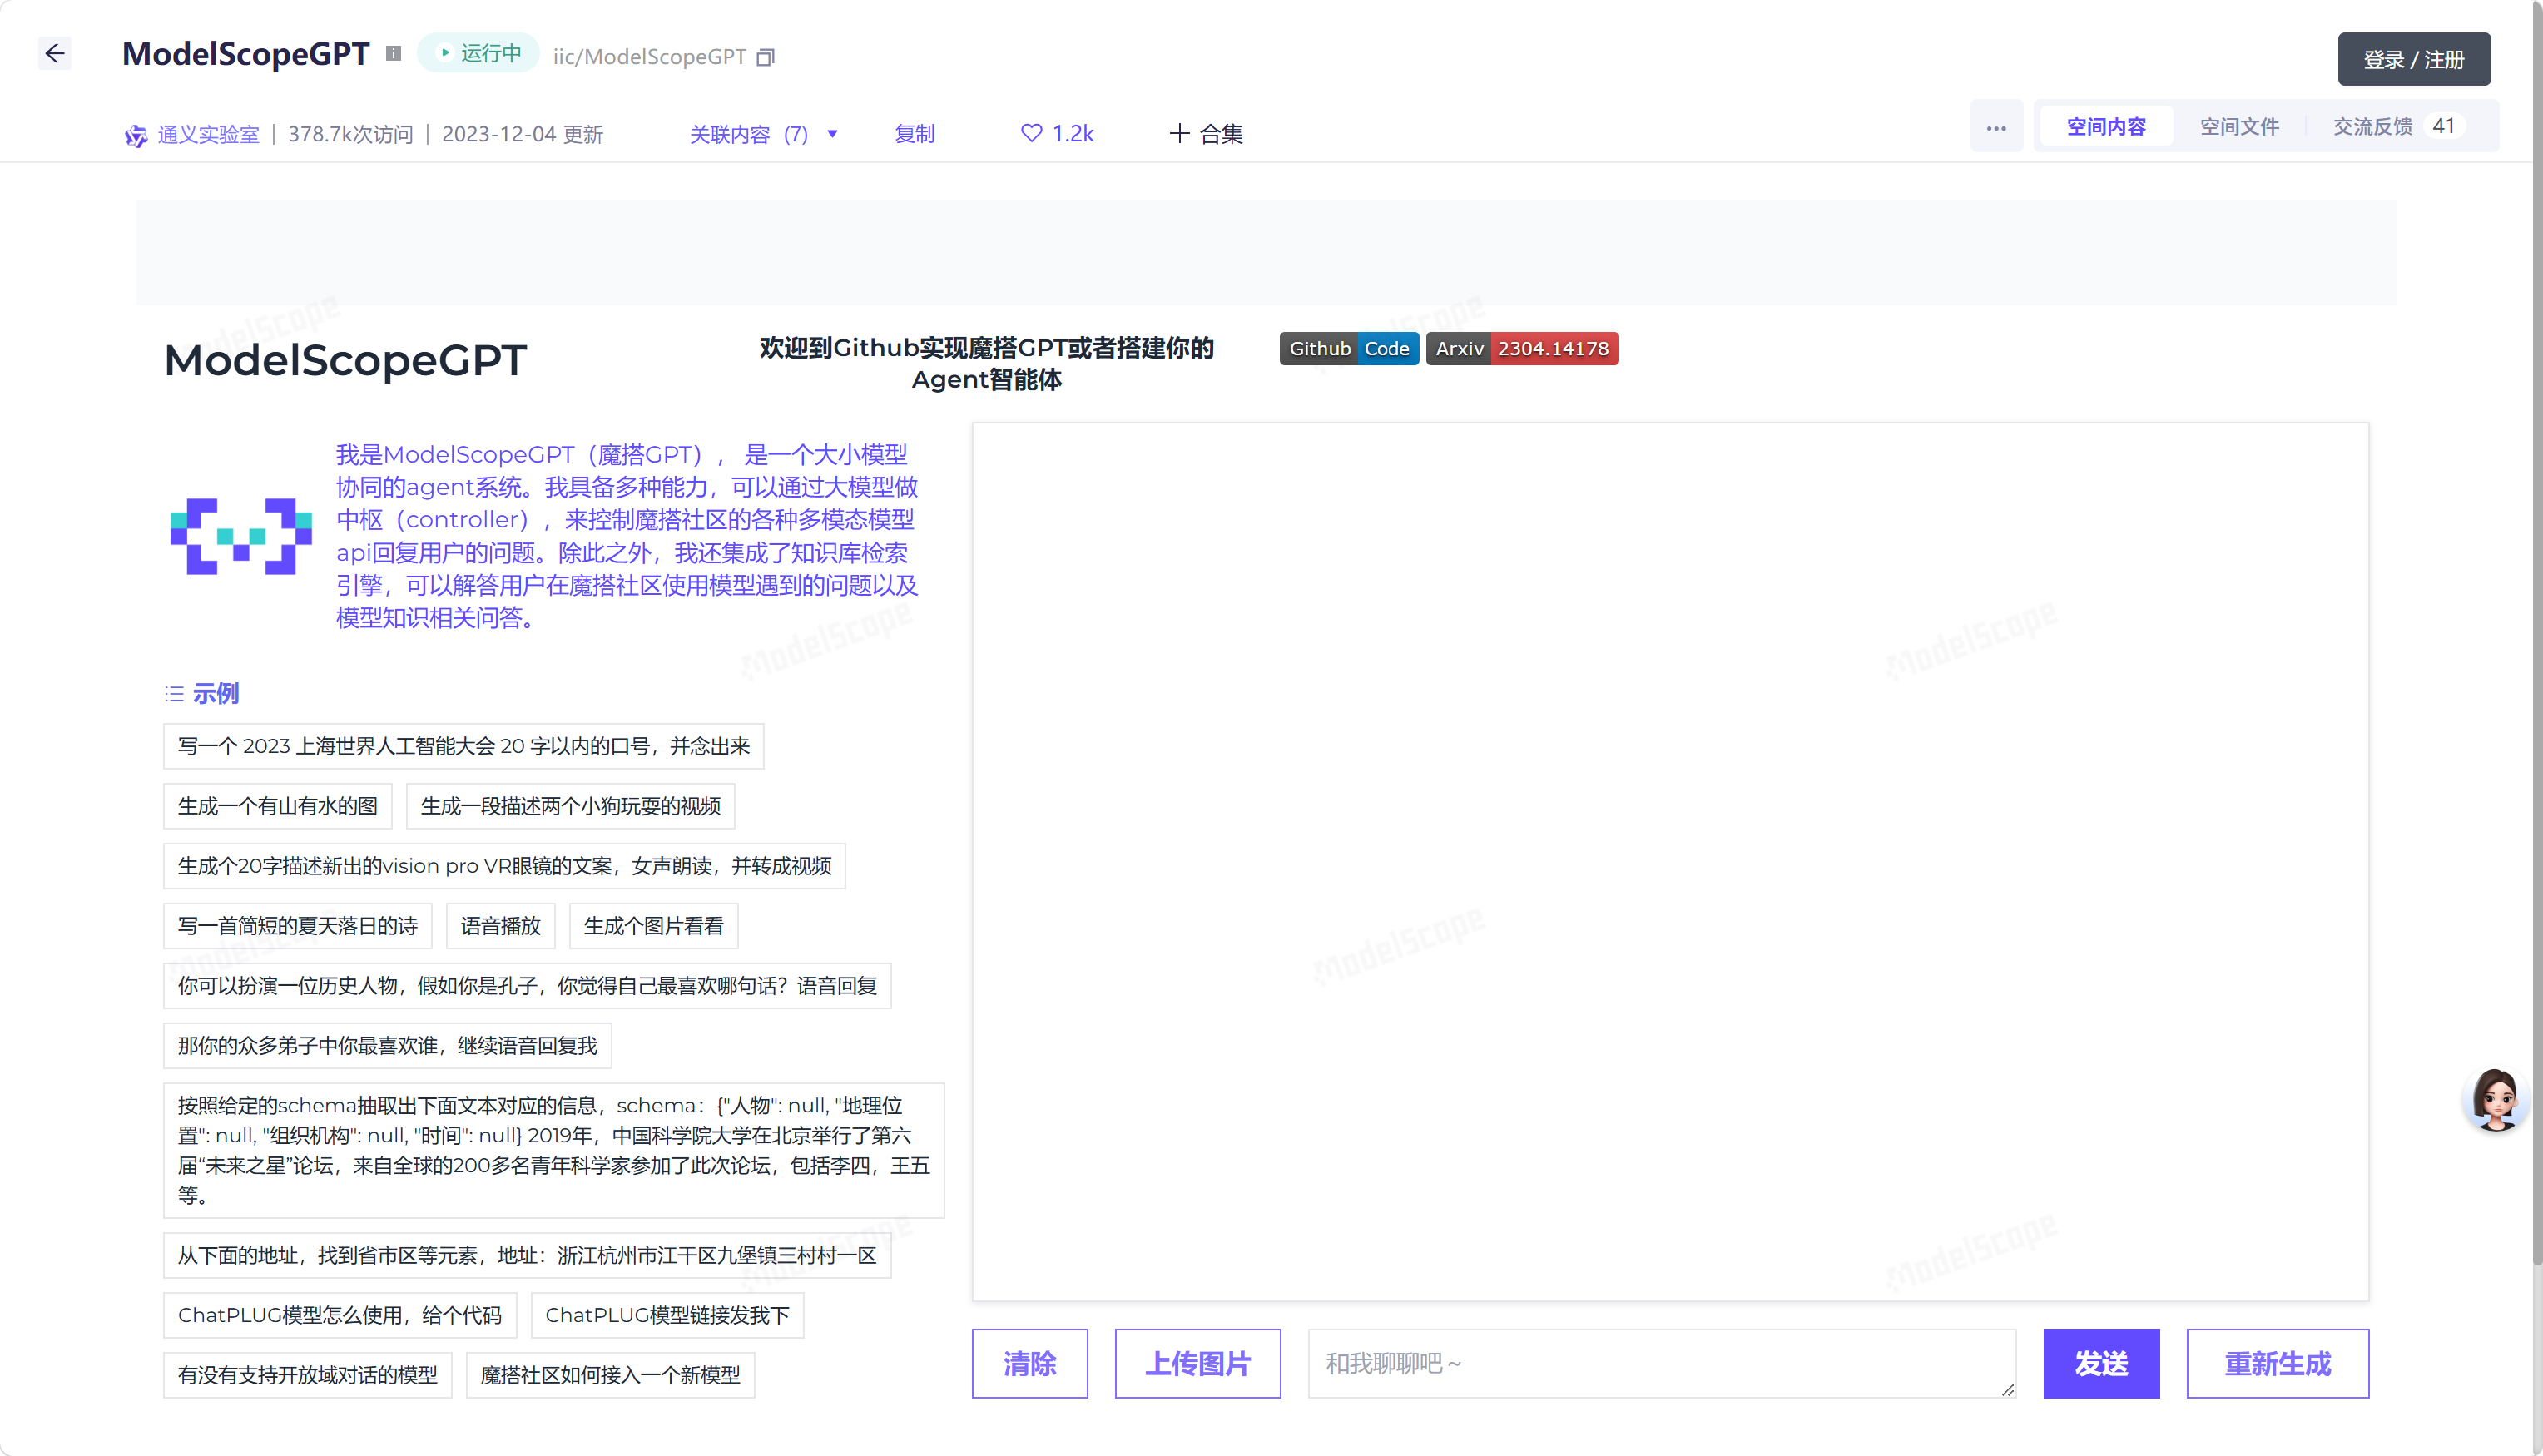Select example 你可以扮演一位历史人物 孔子

[527, 987]
